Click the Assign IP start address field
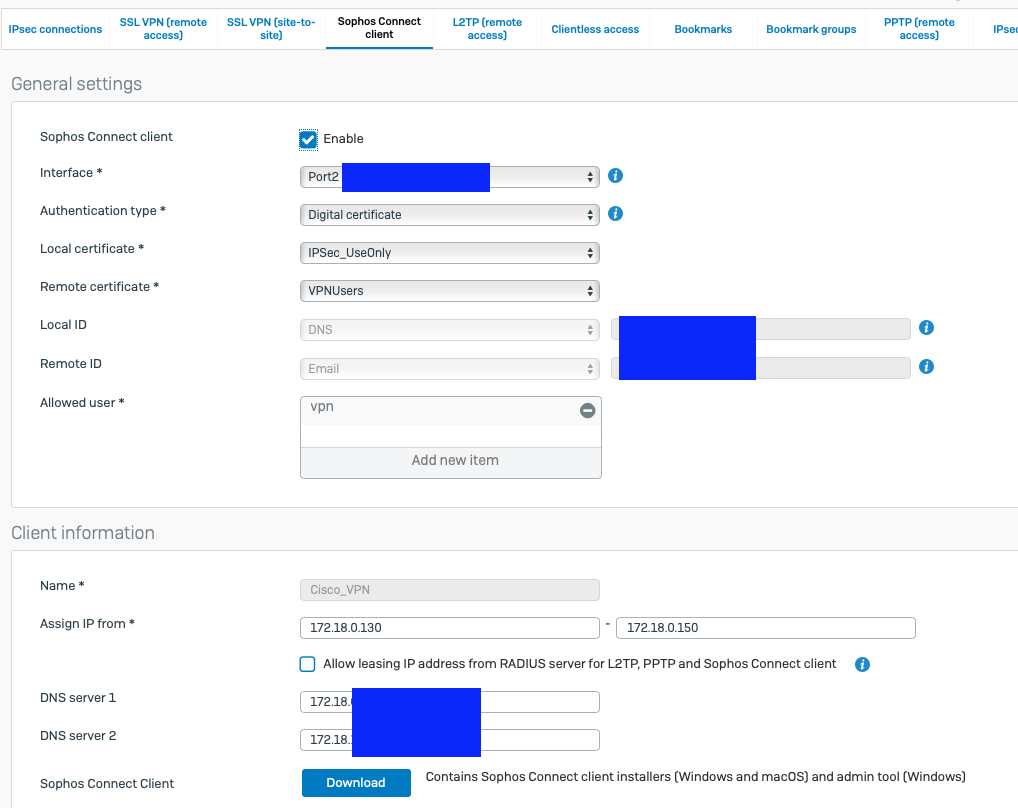The height and width of the screenshot is (808, 1018). click(x=449, y=628)
